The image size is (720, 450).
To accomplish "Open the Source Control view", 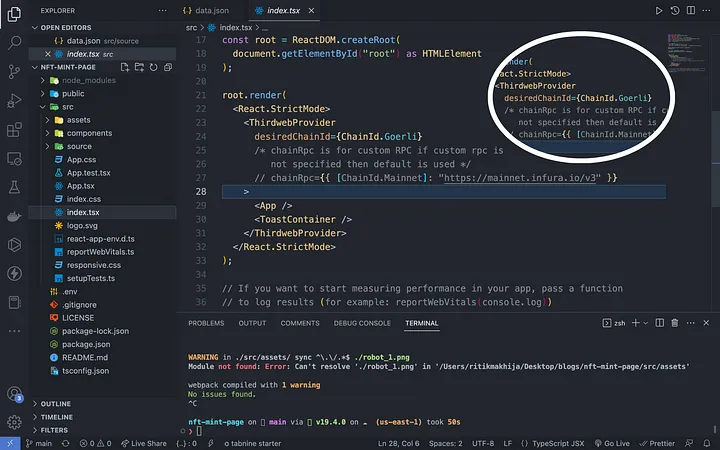I will tap(15, 72).
